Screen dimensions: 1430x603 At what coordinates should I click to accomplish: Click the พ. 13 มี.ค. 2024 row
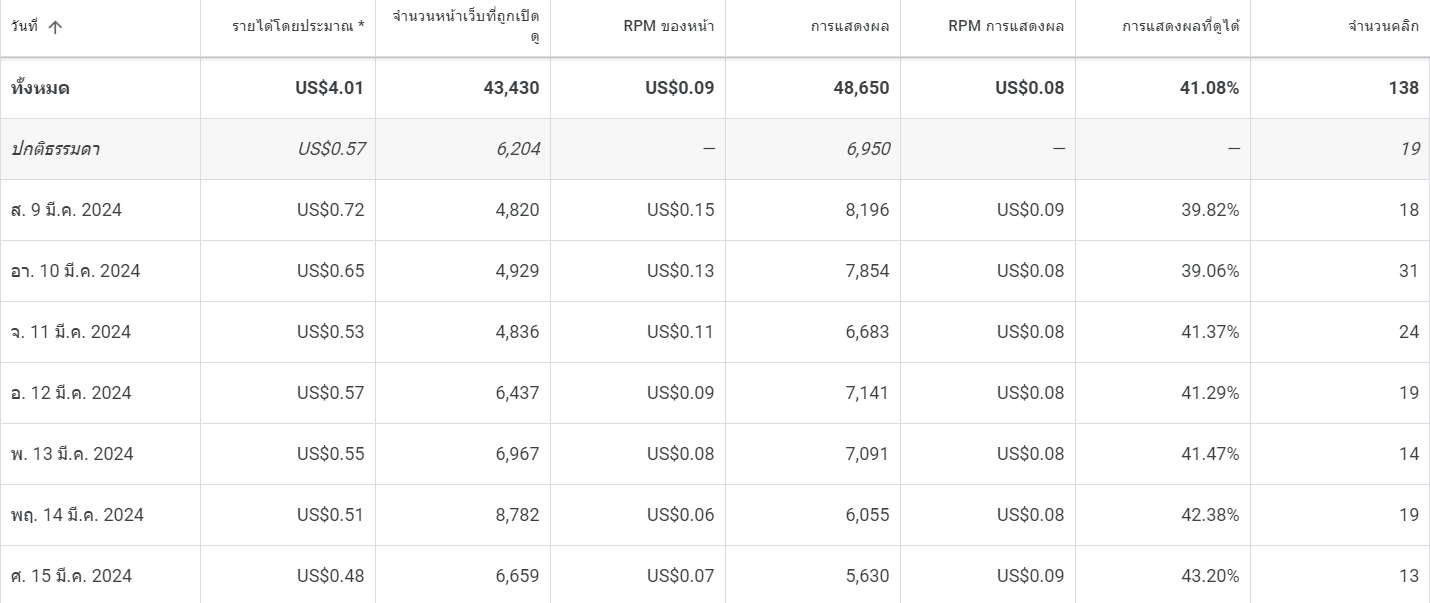click(x=72, y=454)
